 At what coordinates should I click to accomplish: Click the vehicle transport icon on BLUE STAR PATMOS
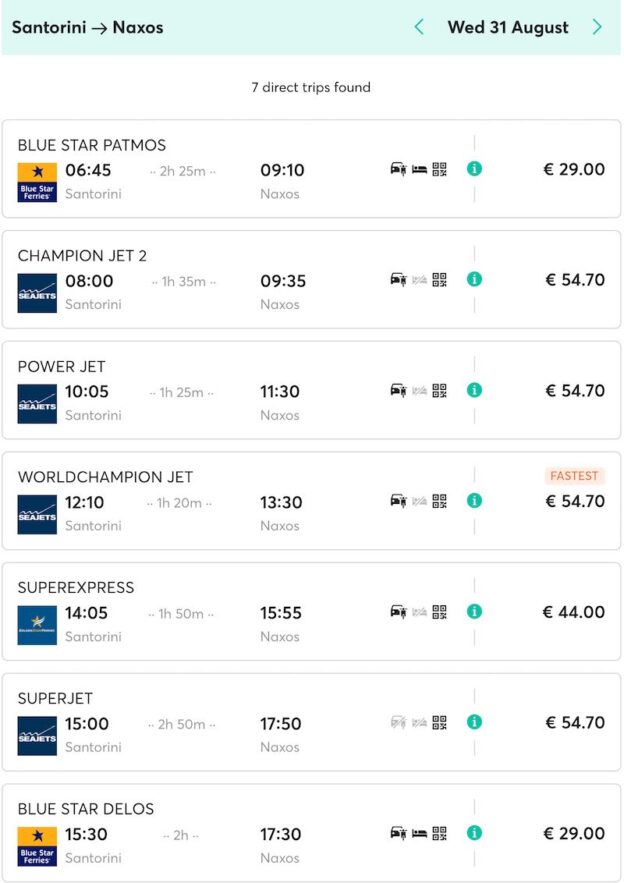pos(398,169)
